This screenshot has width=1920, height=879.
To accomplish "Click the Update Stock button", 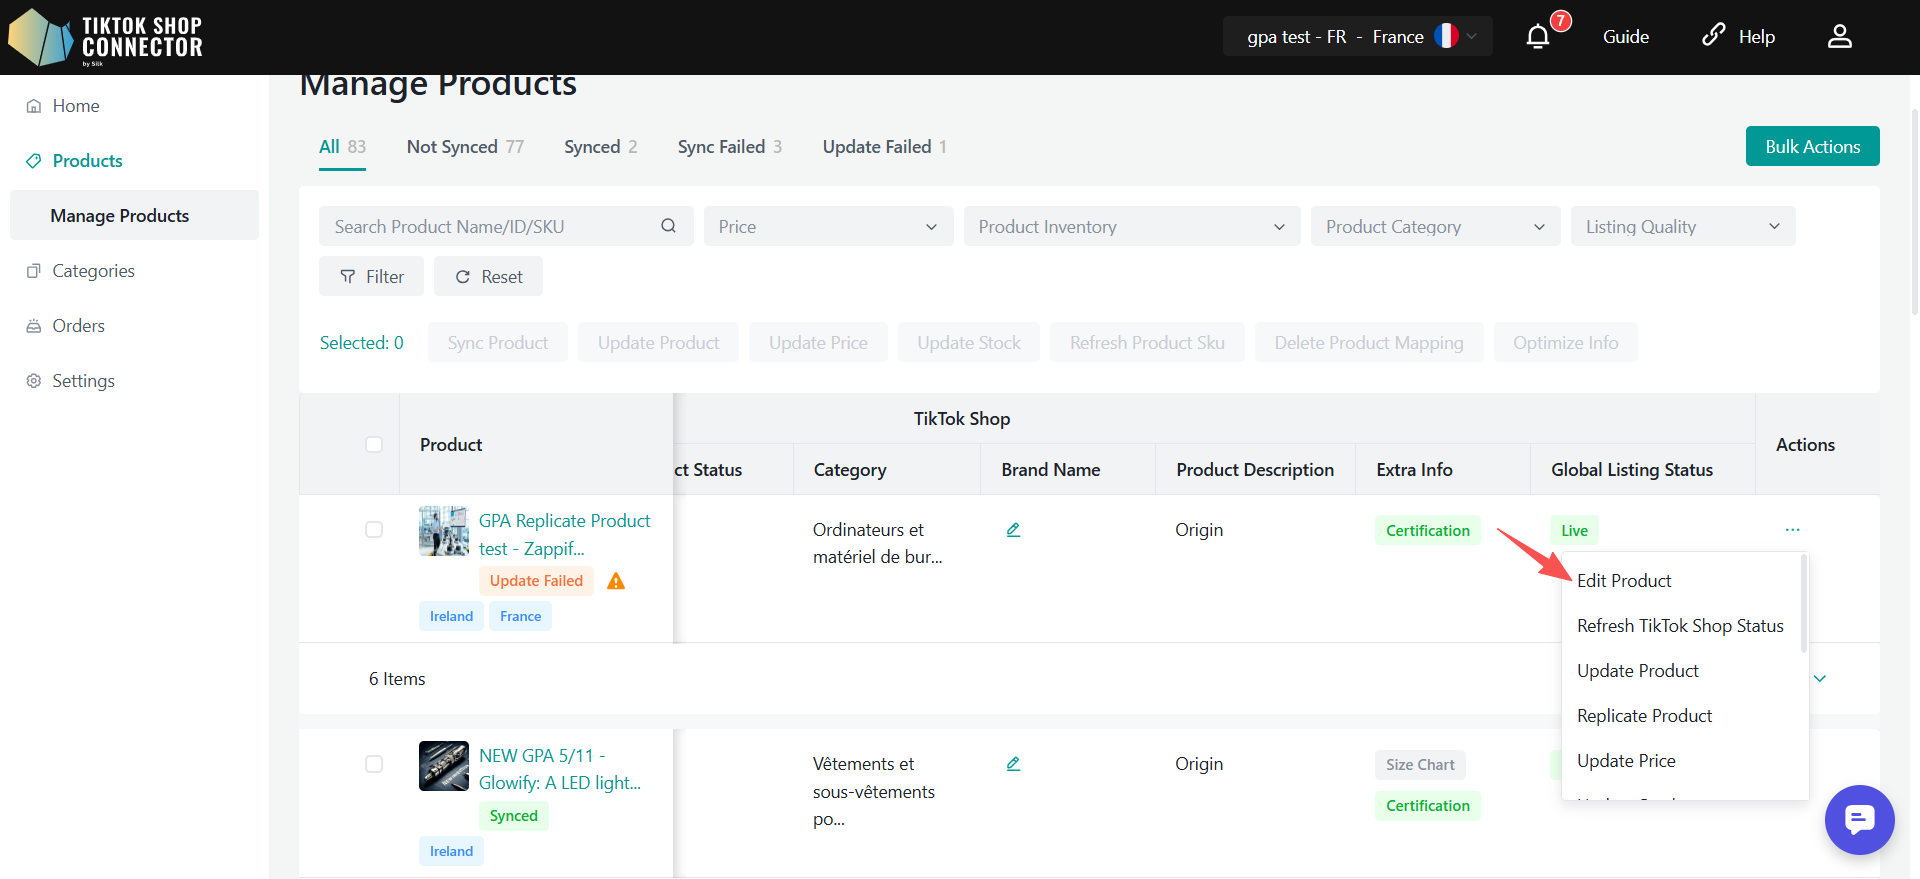I will point(968,342).
